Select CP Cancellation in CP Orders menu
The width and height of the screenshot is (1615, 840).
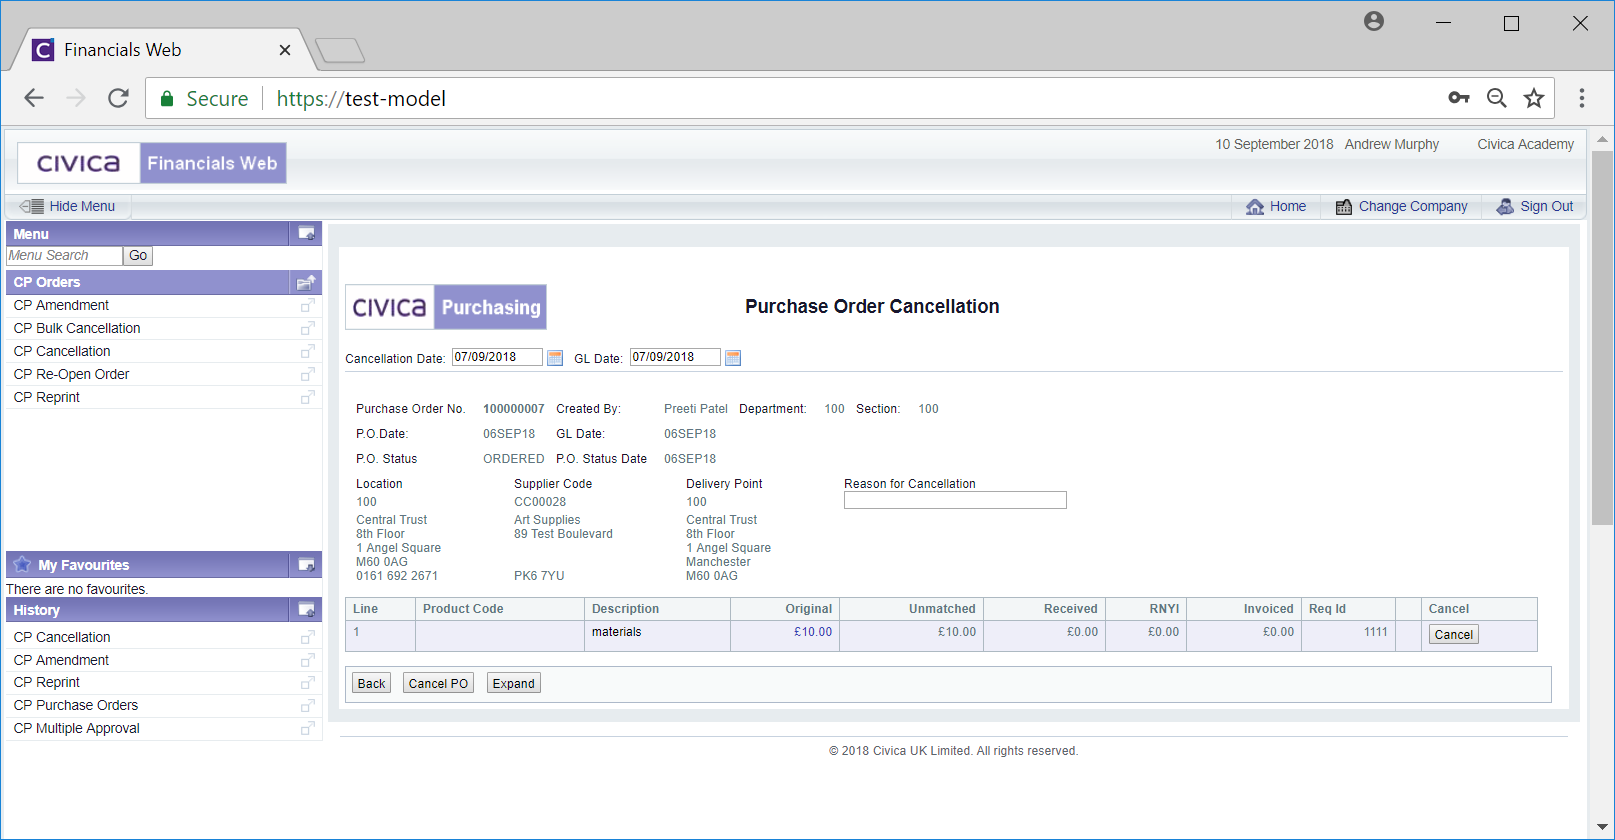(62, 351)
